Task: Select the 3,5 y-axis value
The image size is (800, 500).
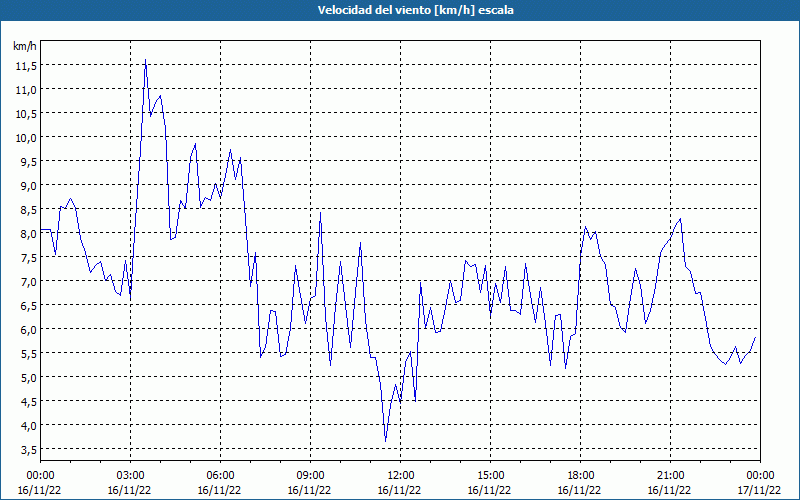Action: (x=28, y=449)
